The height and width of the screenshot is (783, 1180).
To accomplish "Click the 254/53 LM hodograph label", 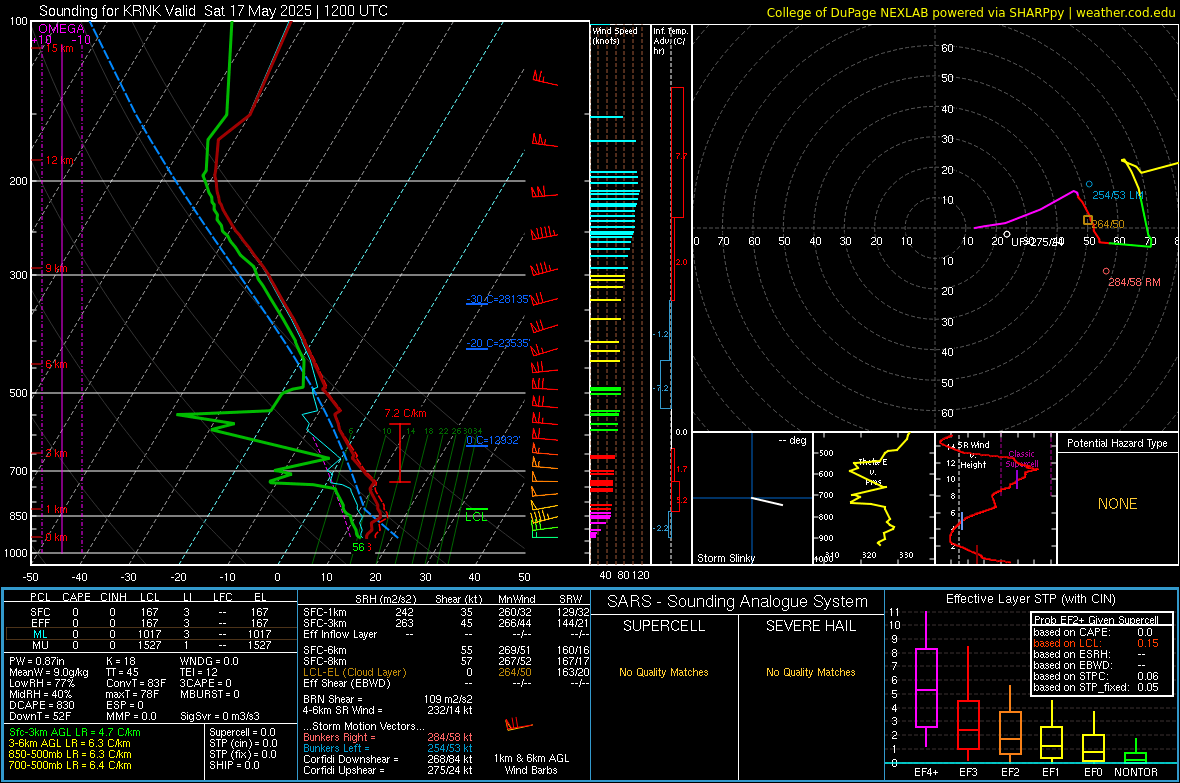I will (x=1118, y=195).
